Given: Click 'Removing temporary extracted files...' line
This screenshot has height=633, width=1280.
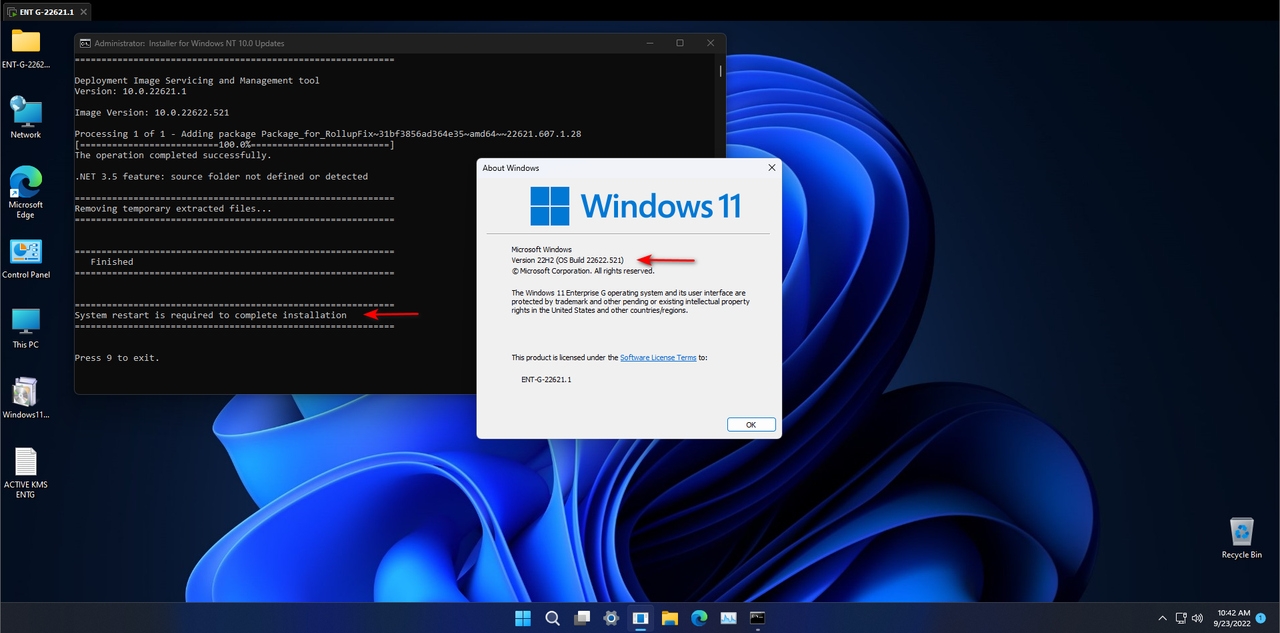Looking at the screenshot, I should pyautogui.click(x=173, y=209).
